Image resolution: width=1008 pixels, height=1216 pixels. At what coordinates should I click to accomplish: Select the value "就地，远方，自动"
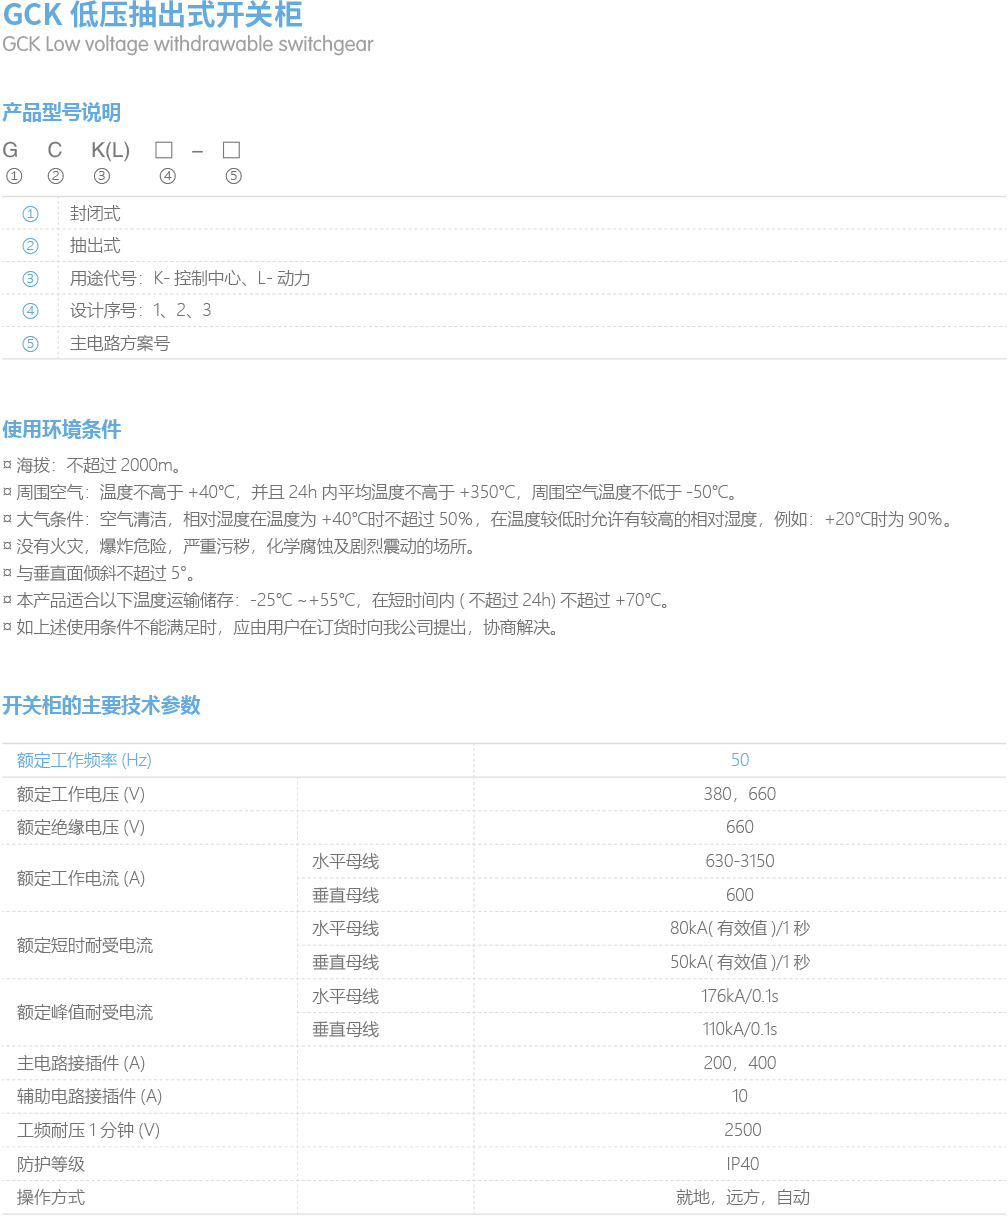pos(743,1197)
